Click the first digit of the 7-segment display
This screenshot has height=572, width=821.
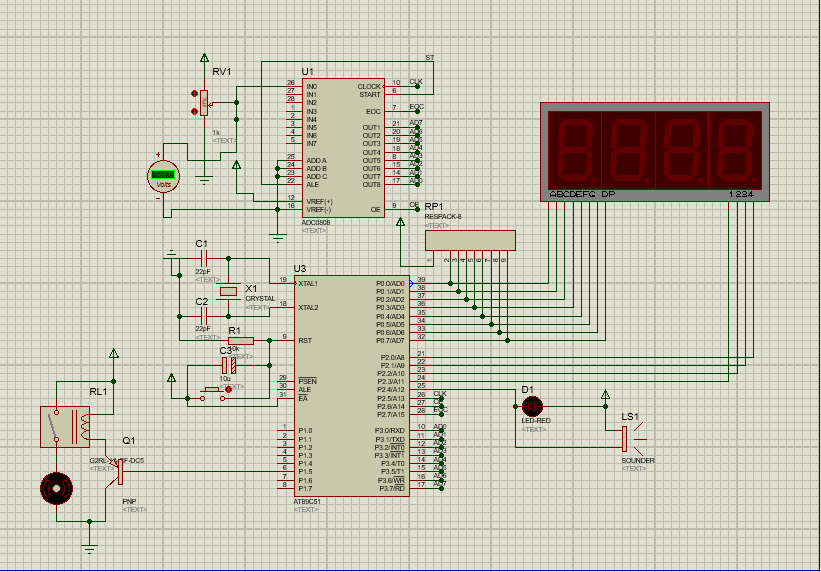coord(574,150)
